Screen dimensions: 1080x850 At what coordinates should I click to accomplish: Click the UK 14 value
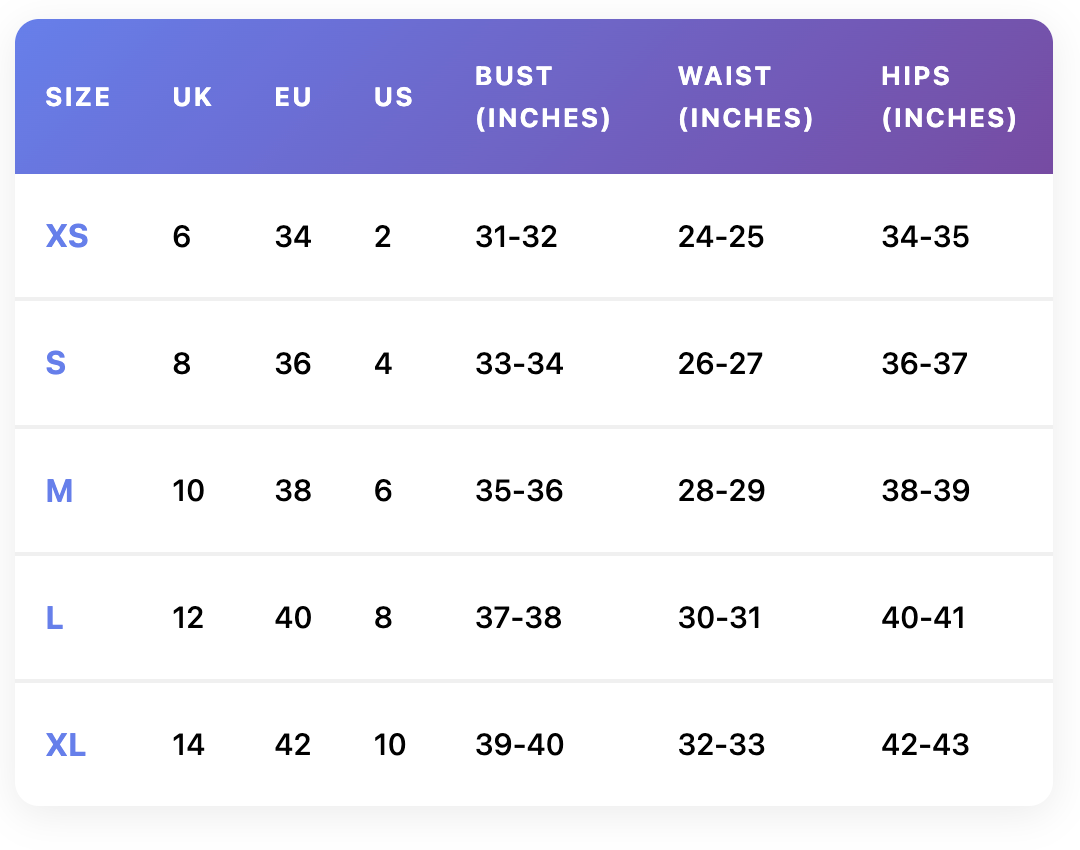[188, 745]
